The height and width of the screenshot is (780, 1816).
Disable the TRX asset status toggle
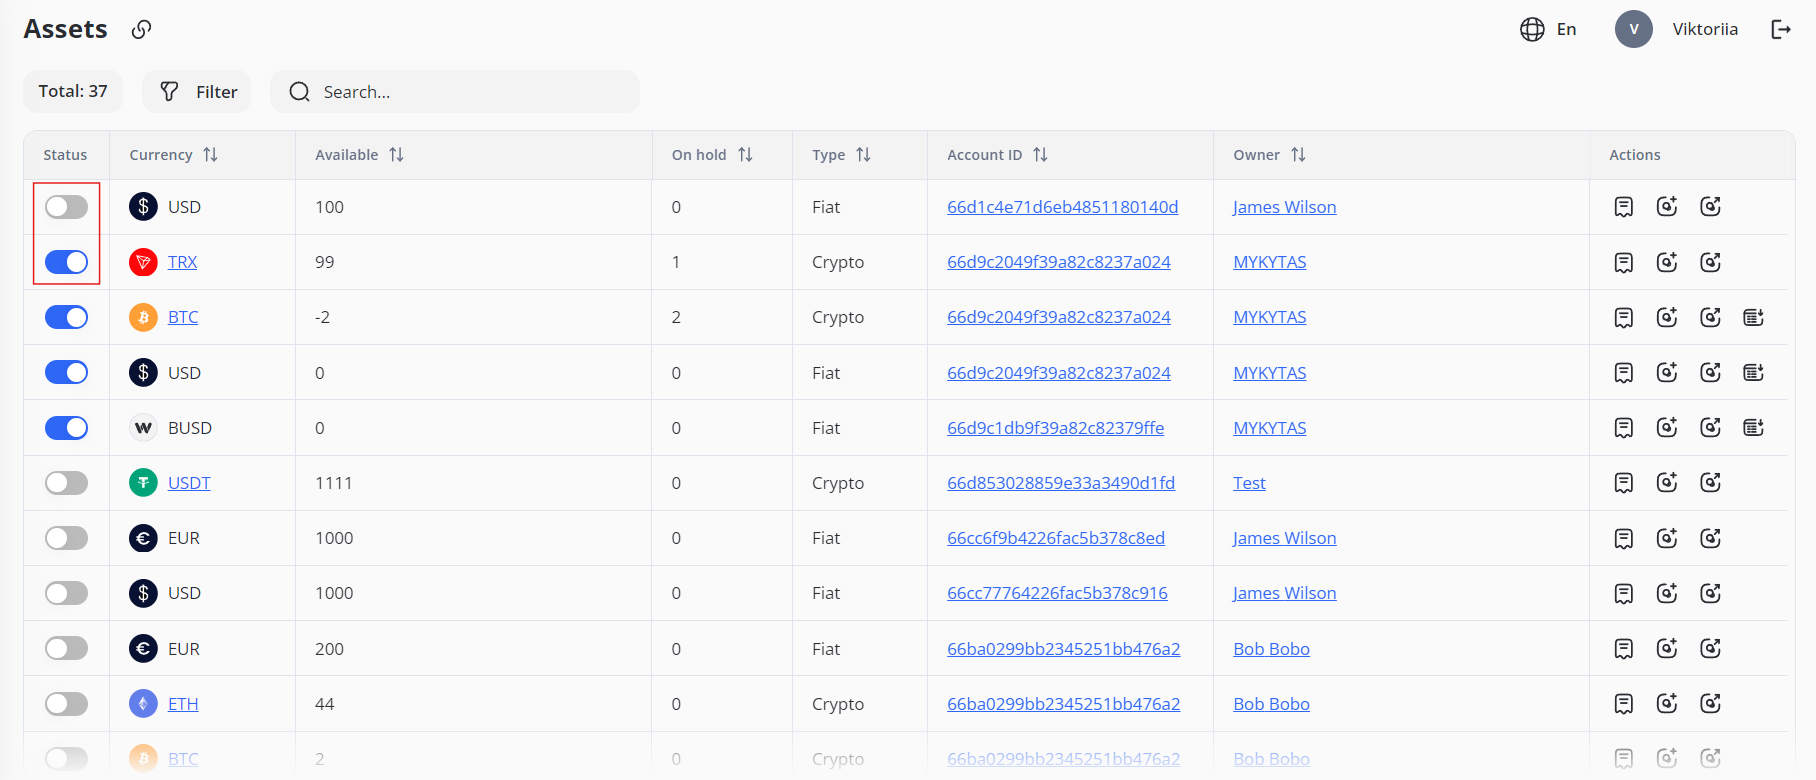[66, 262]
